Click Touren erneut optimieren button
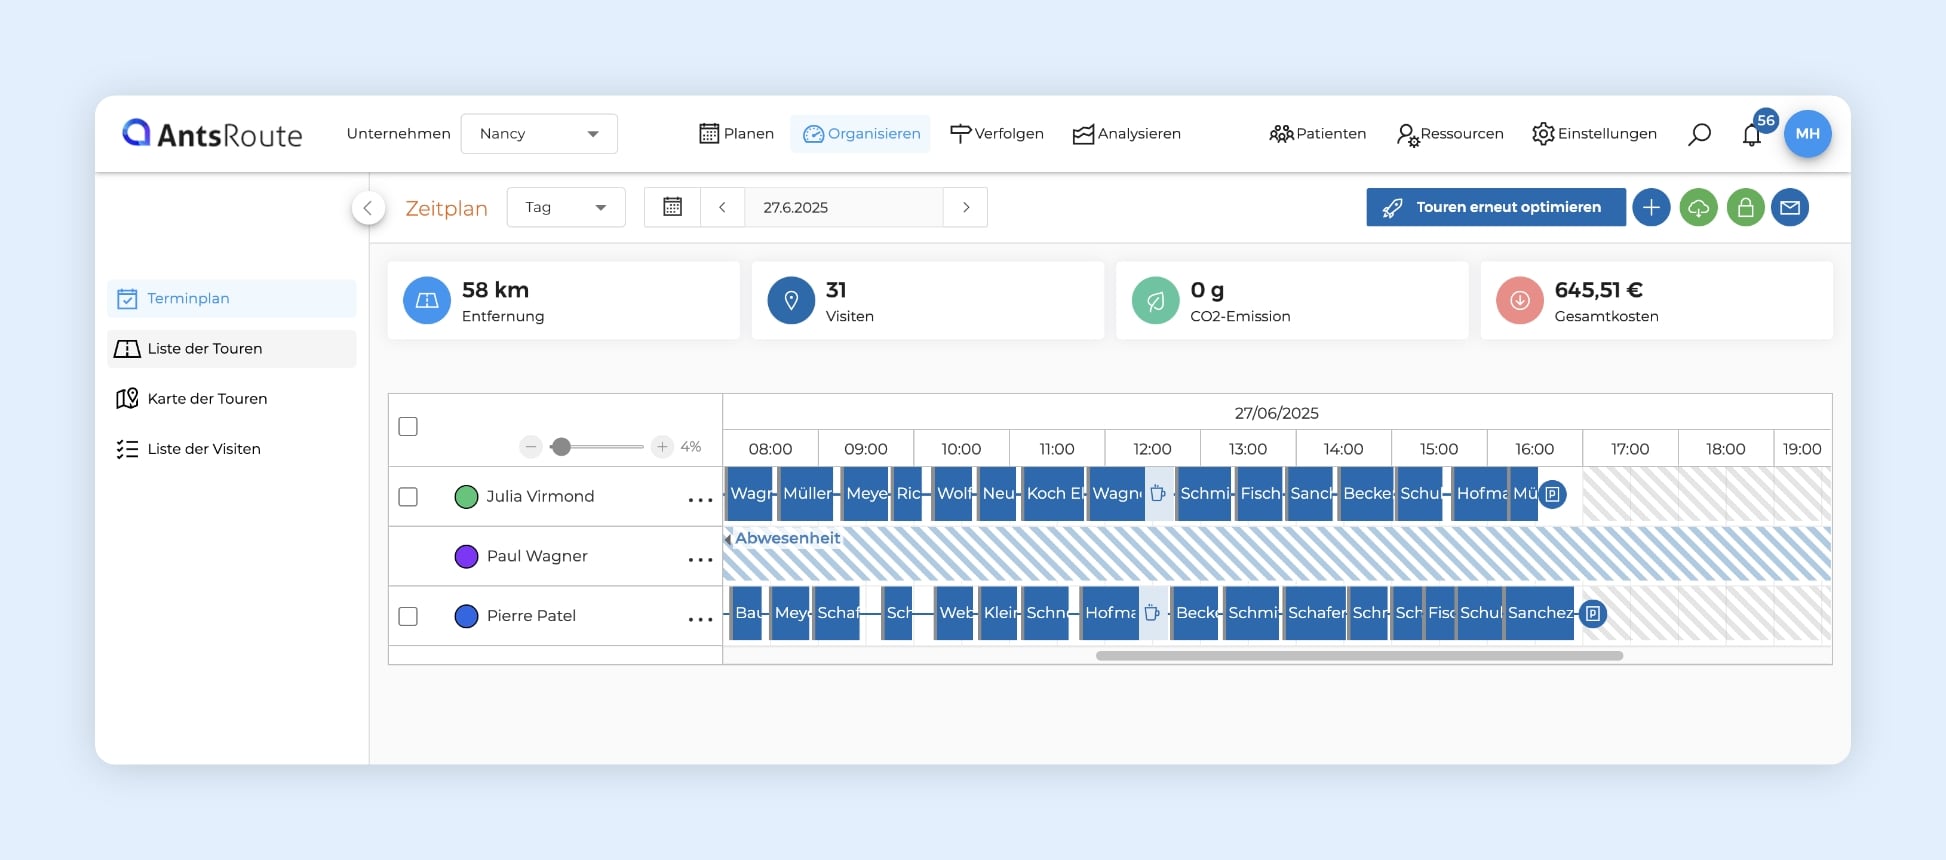Image resolution: width=1946 pixels, height=860 pixels. [1495, 207]
